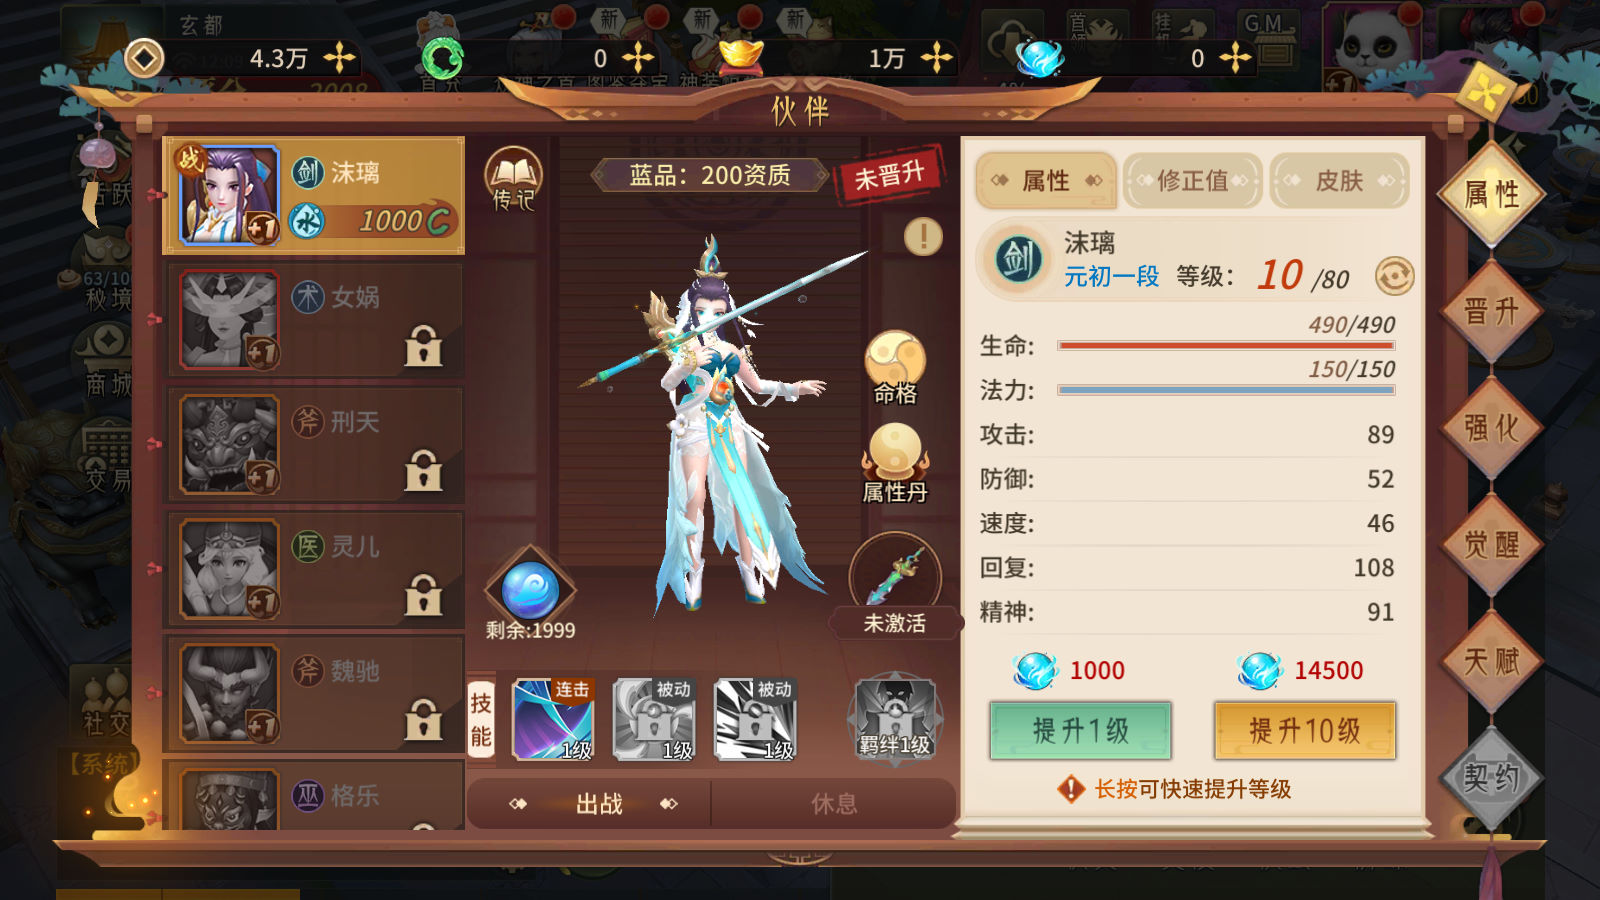
Task: Click the blue orb with 剩余:1999
Action: pos(530,590)
